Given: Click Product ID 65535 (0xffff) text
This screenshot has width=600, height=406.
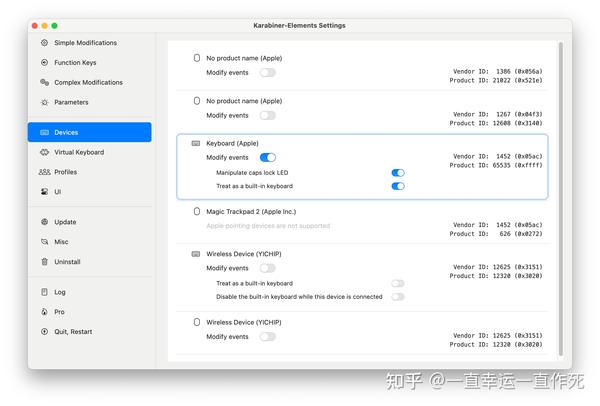Looking at the screenshot, I should pyautogui.click(x=496, y=165).
